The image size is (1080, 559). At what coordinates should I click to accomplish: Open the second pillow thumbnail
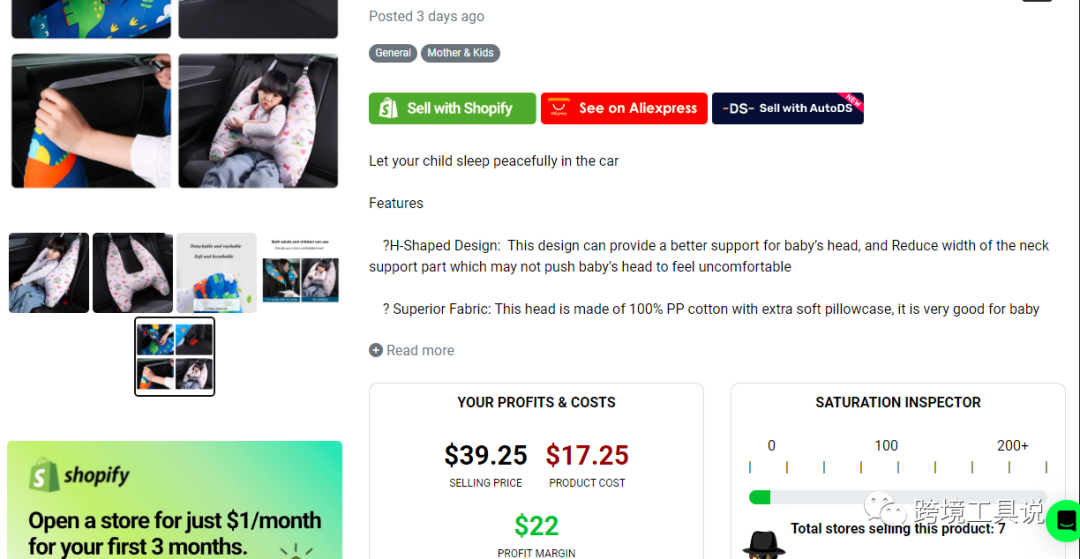[133, 273]
